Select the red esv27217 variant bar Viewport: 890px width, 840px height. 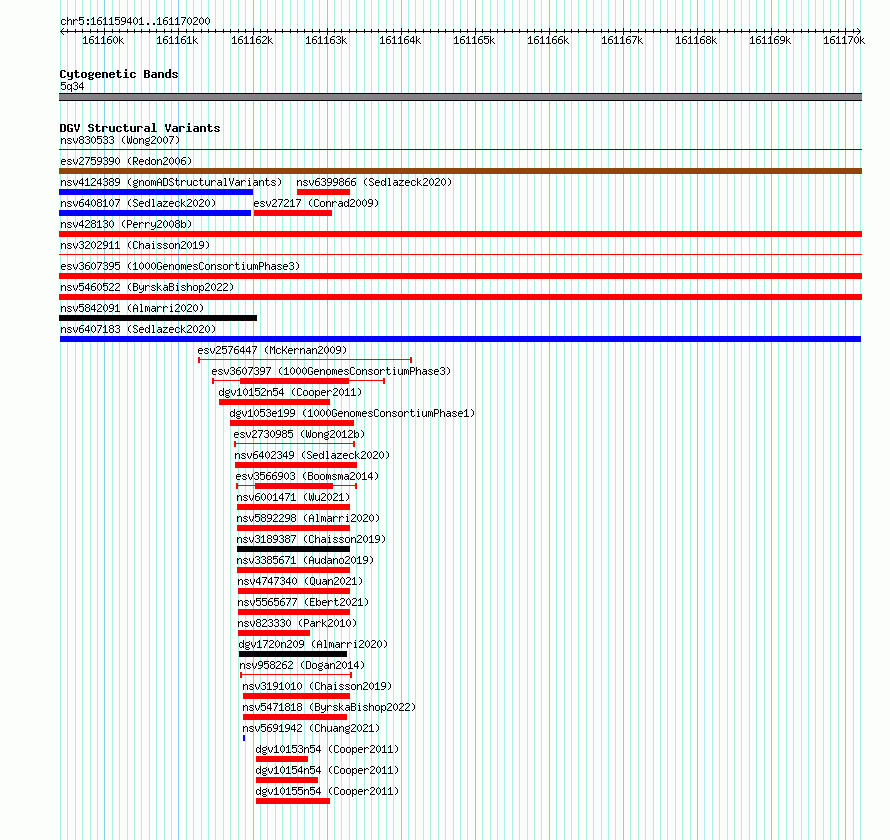pos(293,213)
